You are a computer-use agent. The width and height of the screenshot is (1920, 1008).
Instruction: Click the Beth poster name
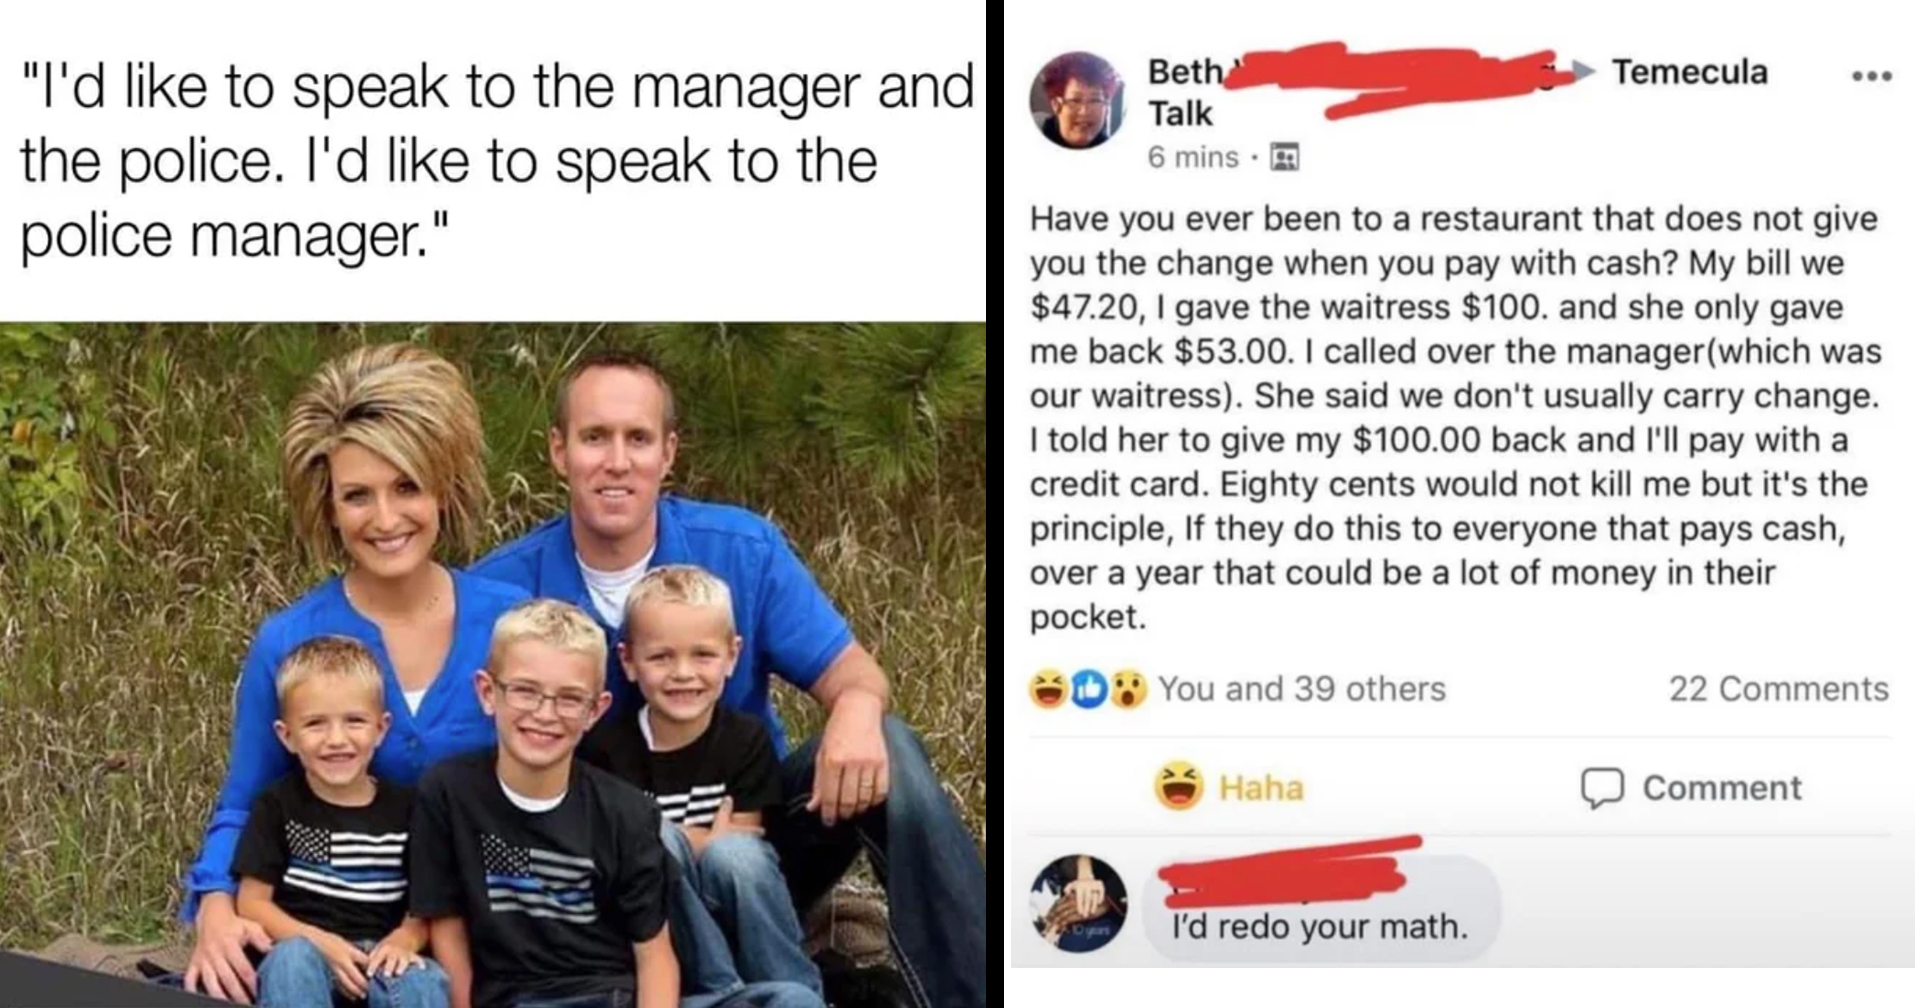coord(1185,72)
